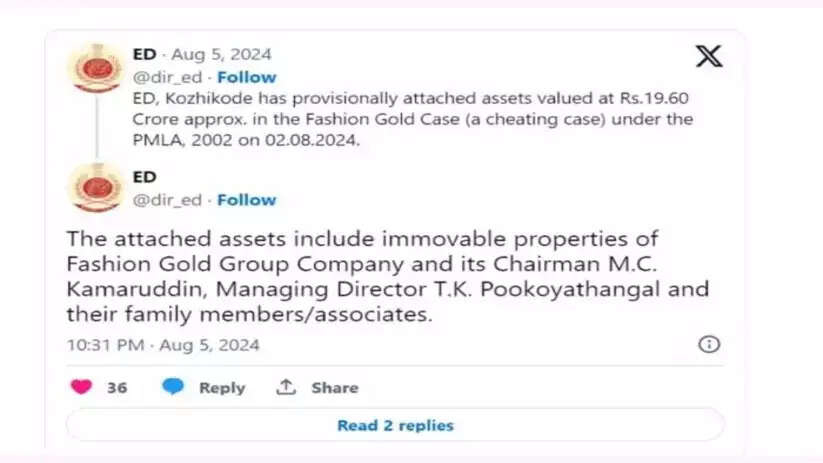Viewport: 823px width, 463px height.
Task: Click the ED display name on the top tweet
Action: tap(144, 54)
